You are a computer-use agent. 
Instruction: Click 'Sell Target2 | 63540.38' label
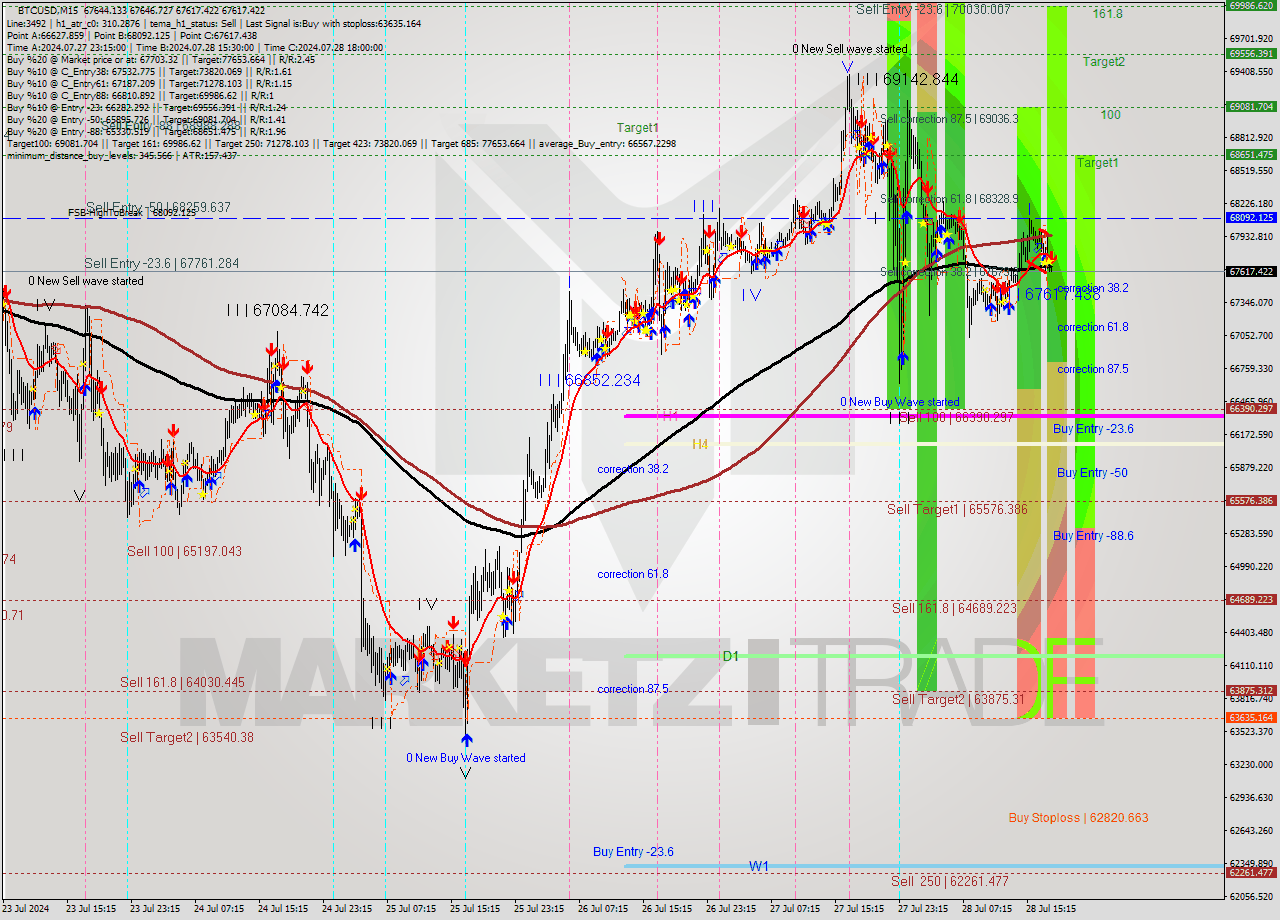[x=187, y=737]
